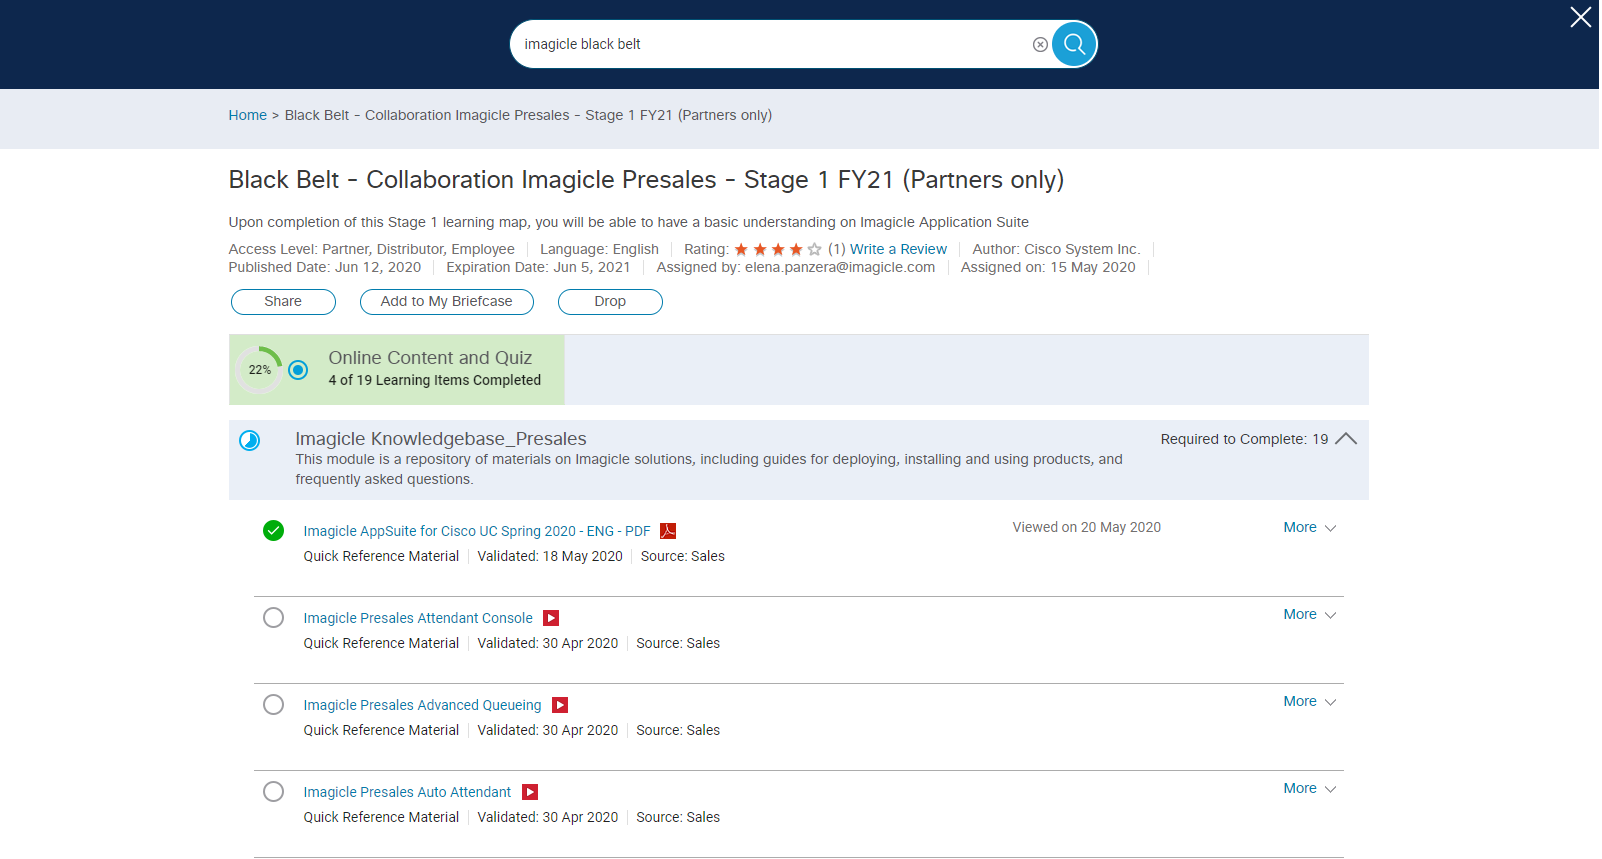Viewport: 1602px width, 859px height.
Task: Click video icon next to Attendant Console
Action: (x=551, y=618)
